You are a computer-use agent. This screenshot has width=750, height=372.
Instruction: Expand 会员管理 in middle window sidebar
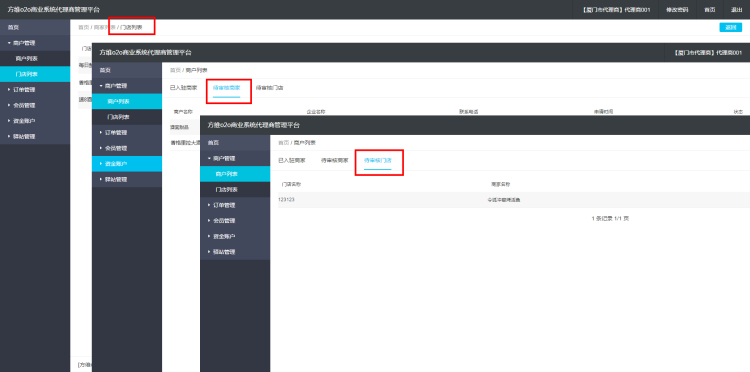[127, 148]
